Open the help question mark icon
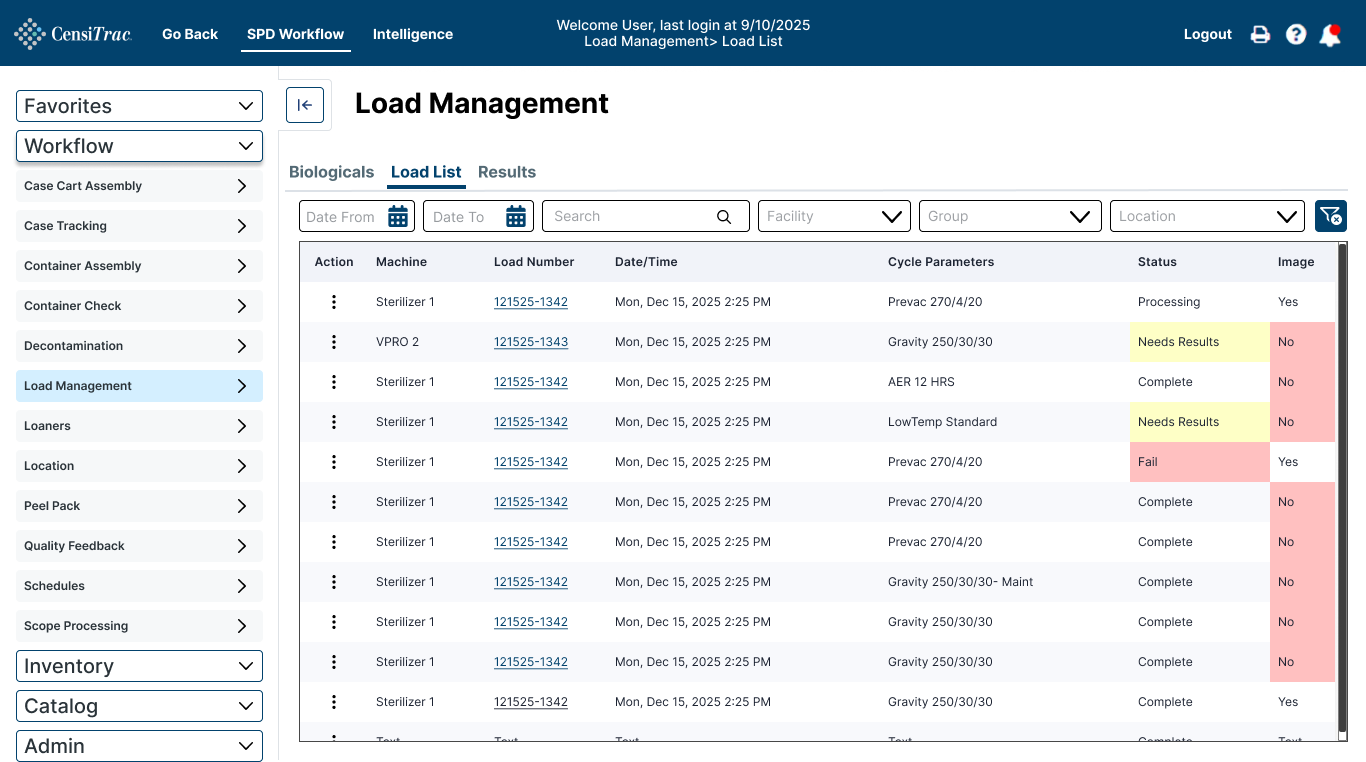This screenshot has width=1366, height=762. pyautogui.click(x=1296, y=34)
